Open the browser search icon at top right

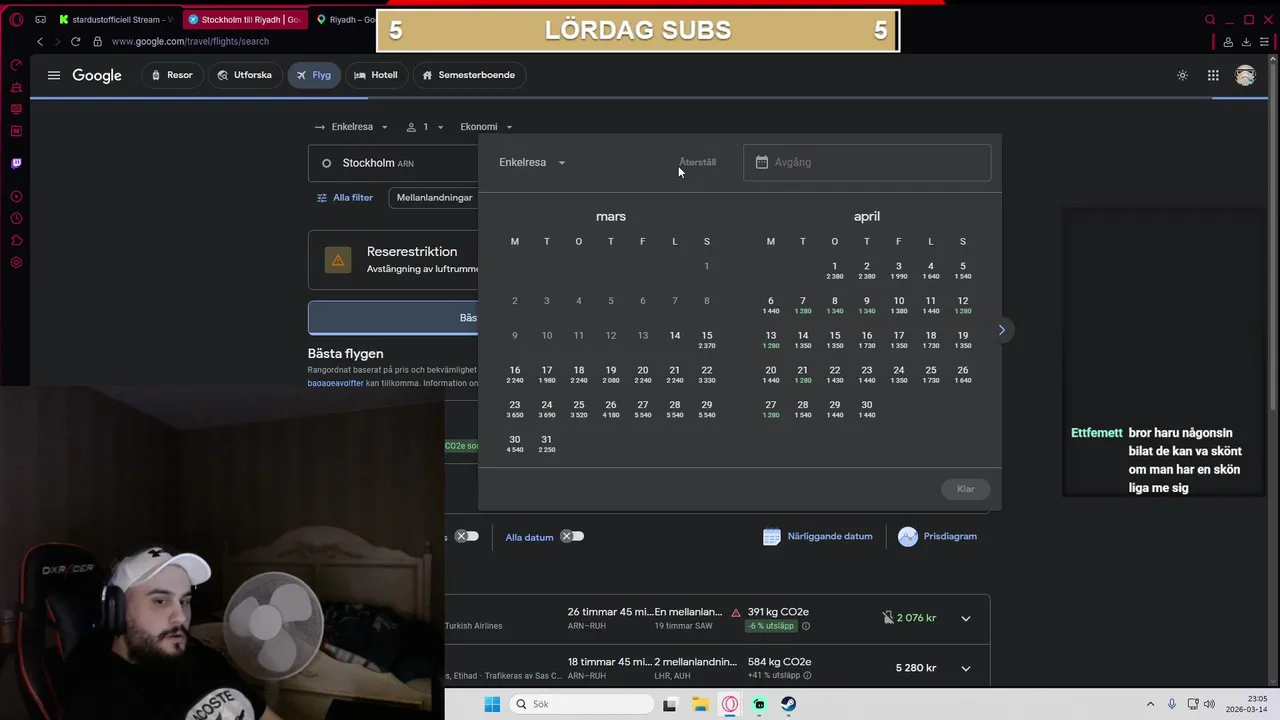[x=1210, y=19]
